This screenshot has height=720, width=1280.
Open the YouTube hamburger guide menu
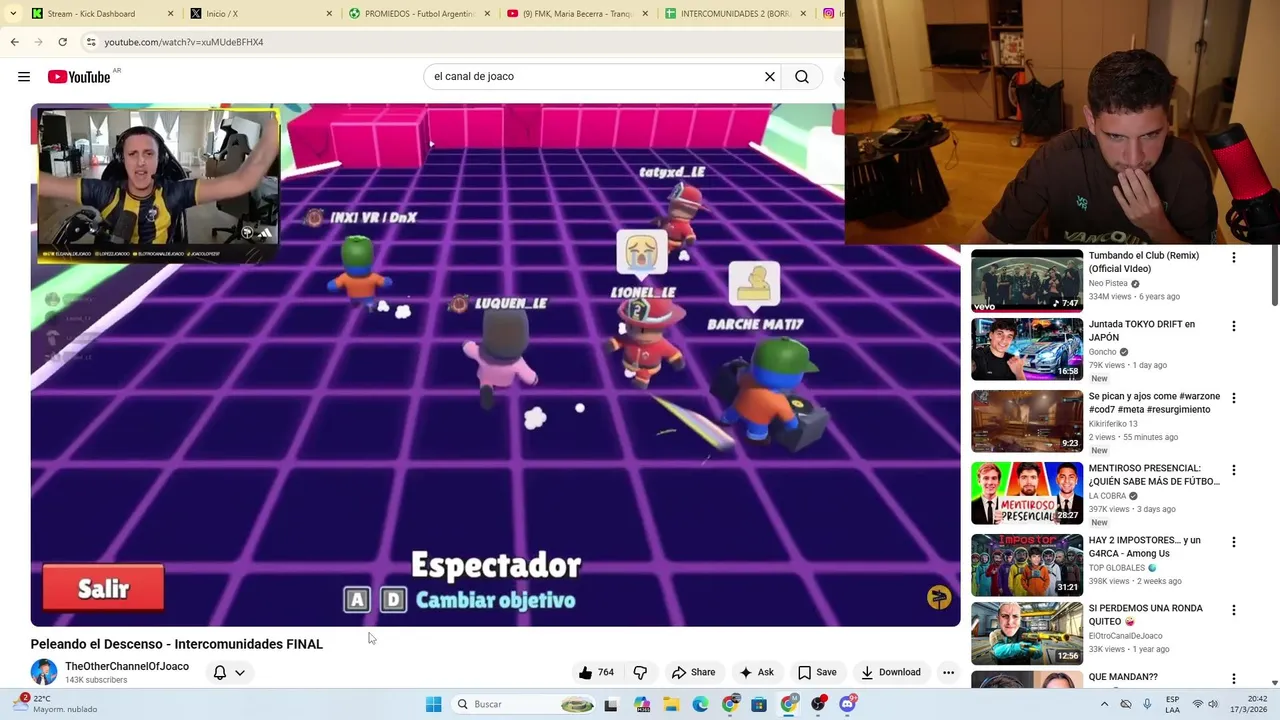pyautogui.click(x=24, y=77)
